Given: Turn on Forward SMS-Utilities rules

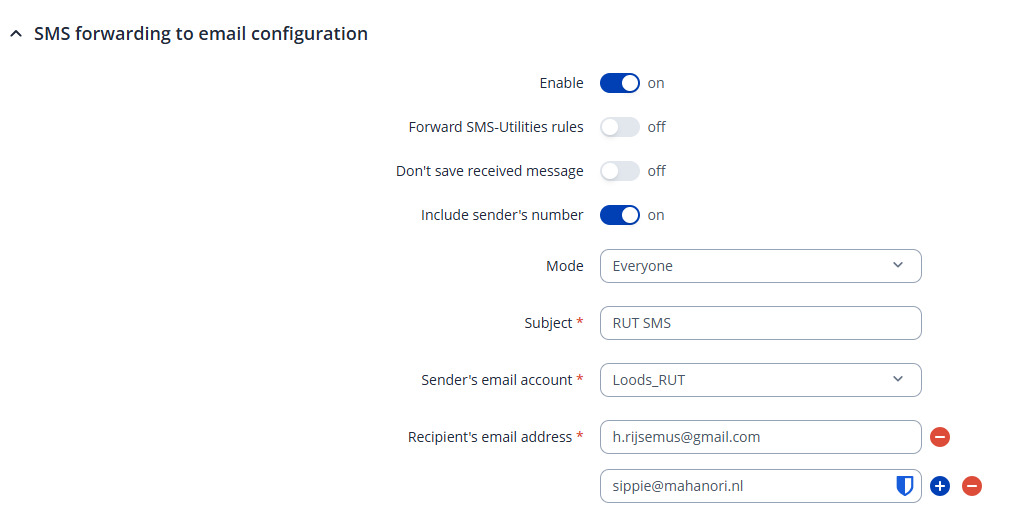Looking at the screenshot, I should click(x=619, y=127).
